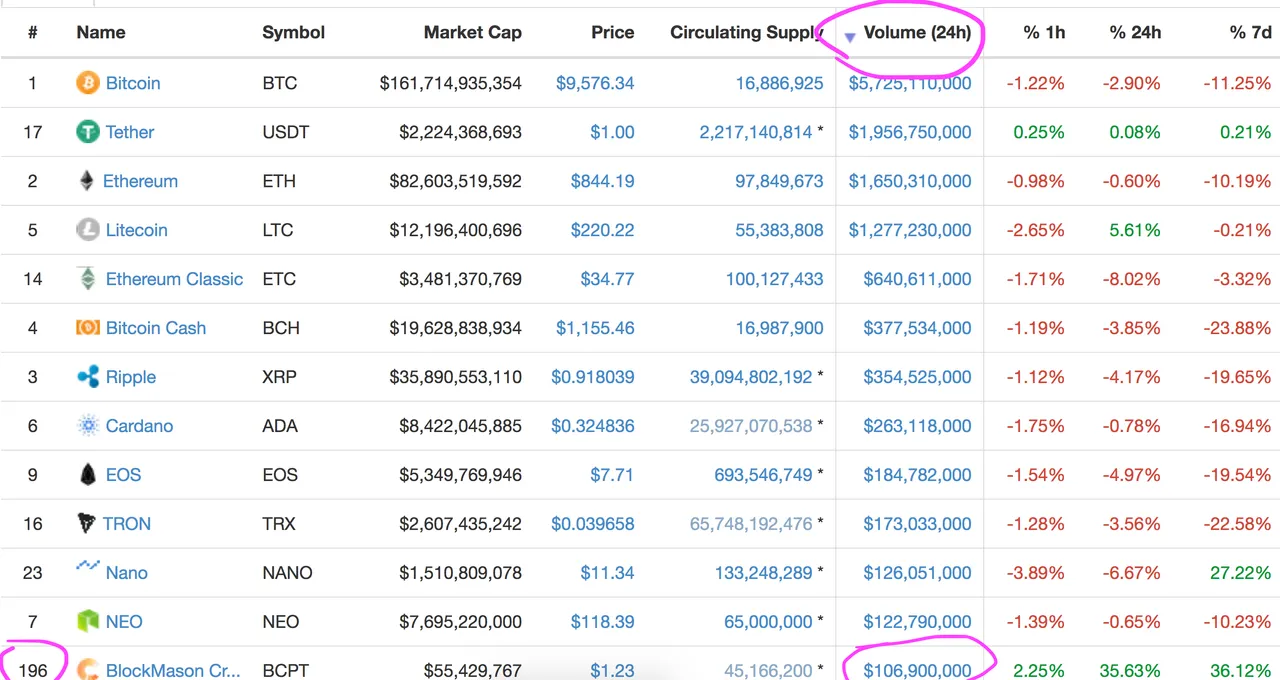1280x680 pixels.
Task: Sort by % 7d column header
Action: tap(1250, 32)
